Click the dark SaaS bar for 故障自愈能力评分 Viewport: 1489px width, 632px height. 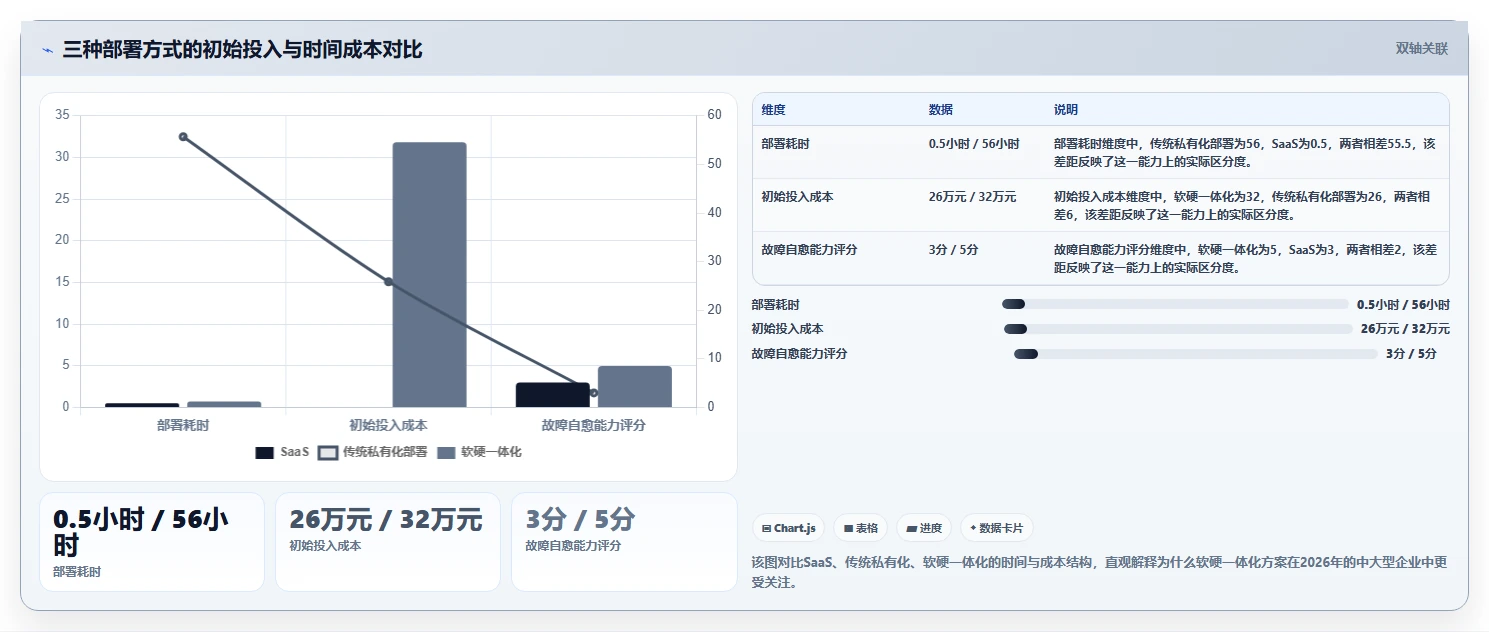(x=552, y=395)
